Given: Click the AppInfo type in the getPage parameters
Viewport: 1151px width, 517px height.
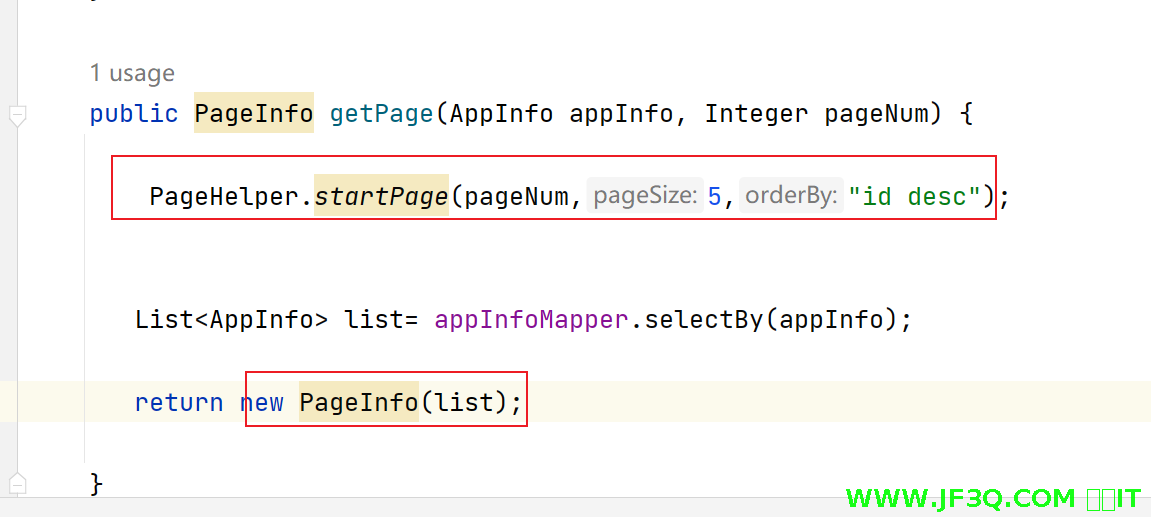Looking at the screenshot, I should coord(501,114).
